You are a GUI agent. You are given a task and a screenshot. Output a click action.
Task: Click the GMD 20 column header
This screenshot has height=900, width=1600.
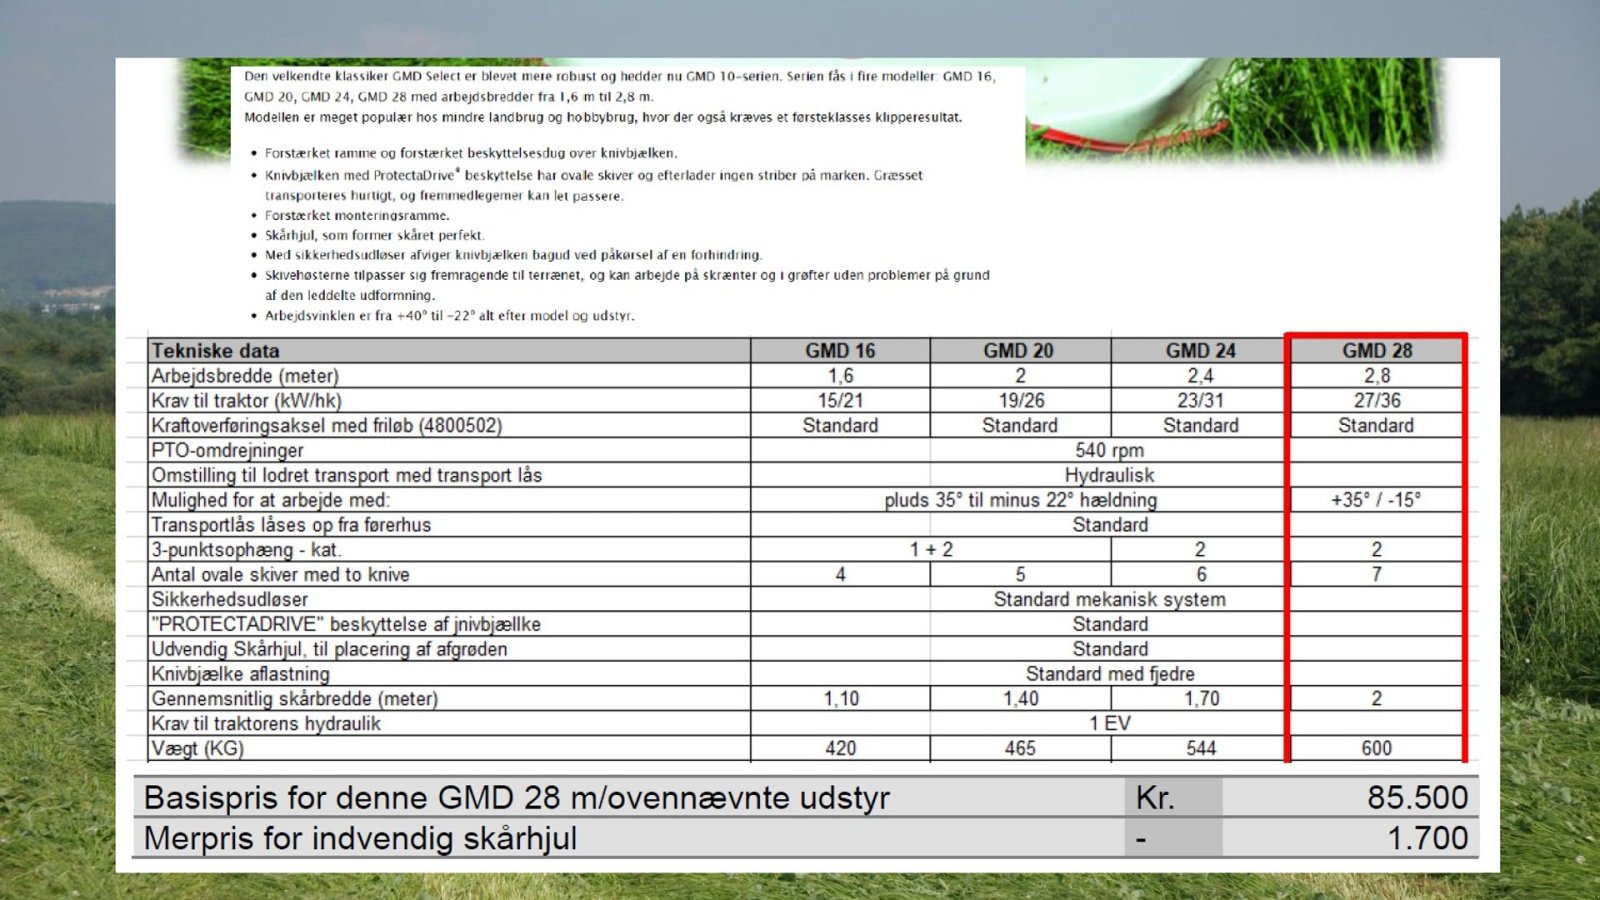(x=1018, y=351)
